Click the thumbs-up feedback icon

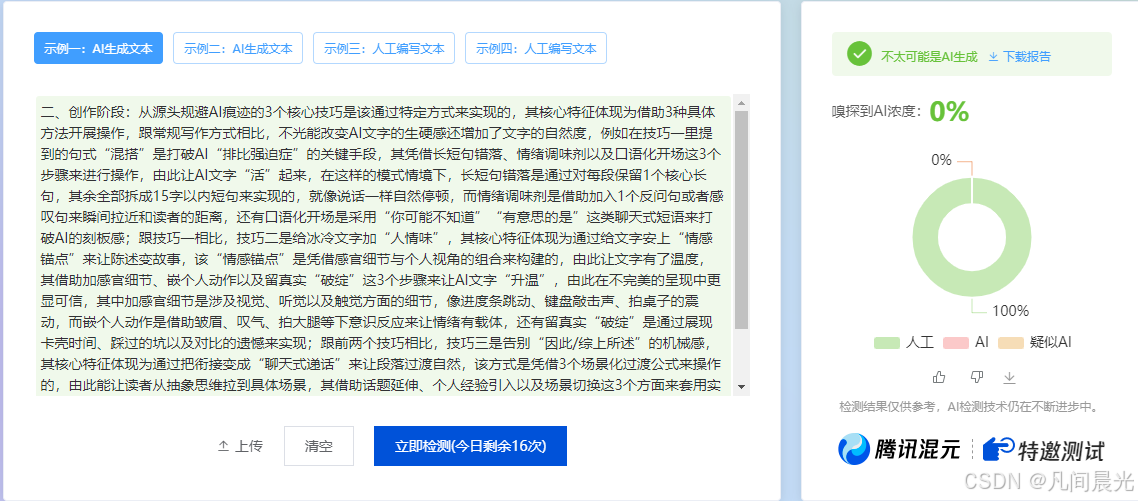point(940,377)
